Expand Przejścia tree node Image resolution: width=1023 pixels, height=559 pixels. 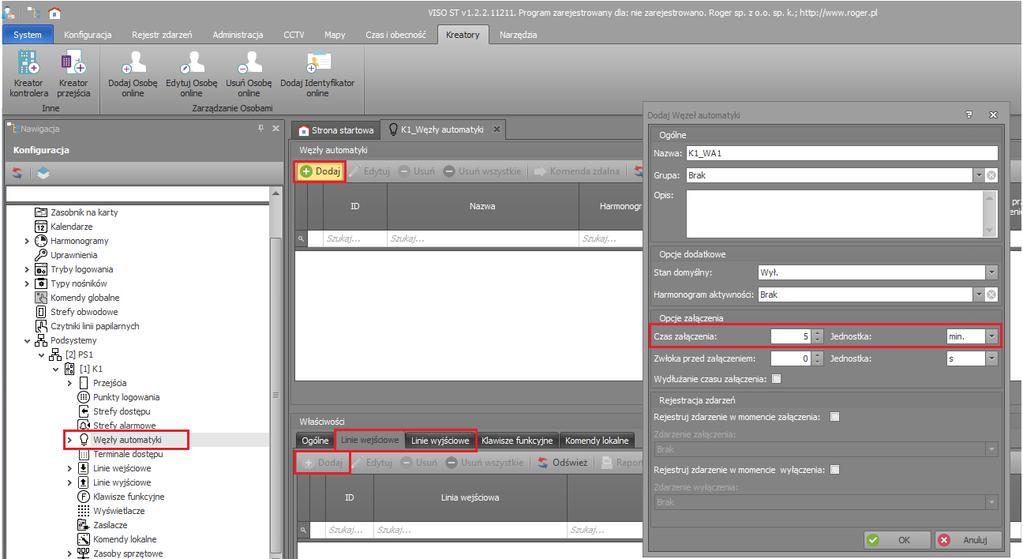point(70,383)
